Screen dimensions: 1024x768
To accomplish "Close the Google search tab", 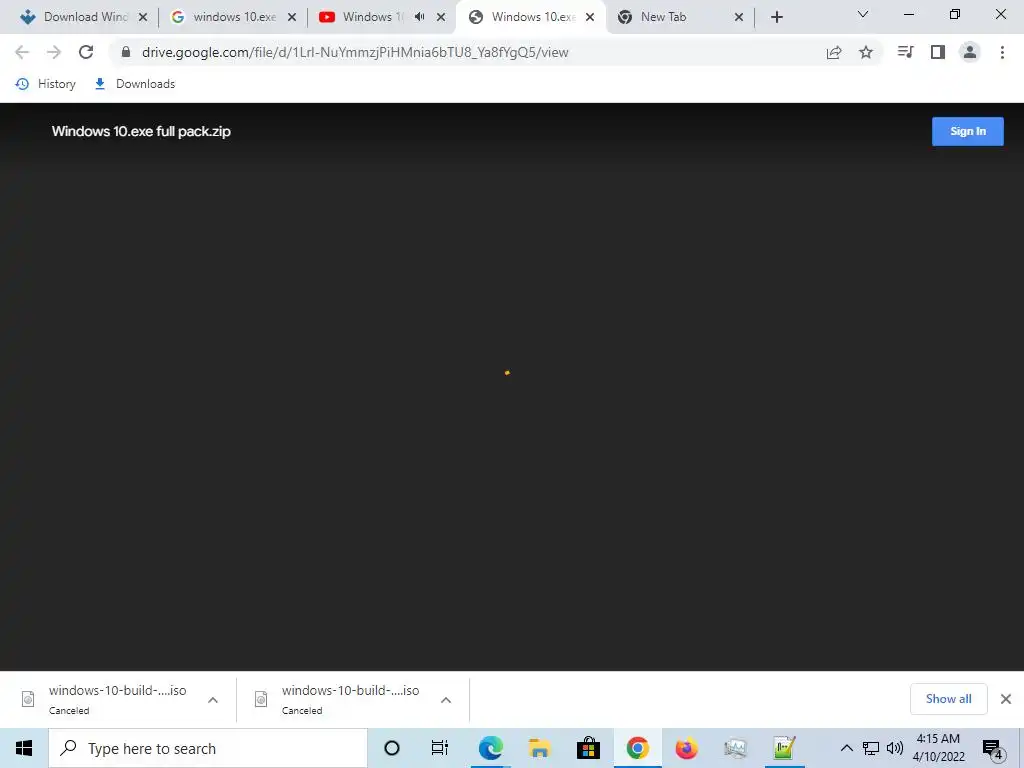I will [292, 17].
